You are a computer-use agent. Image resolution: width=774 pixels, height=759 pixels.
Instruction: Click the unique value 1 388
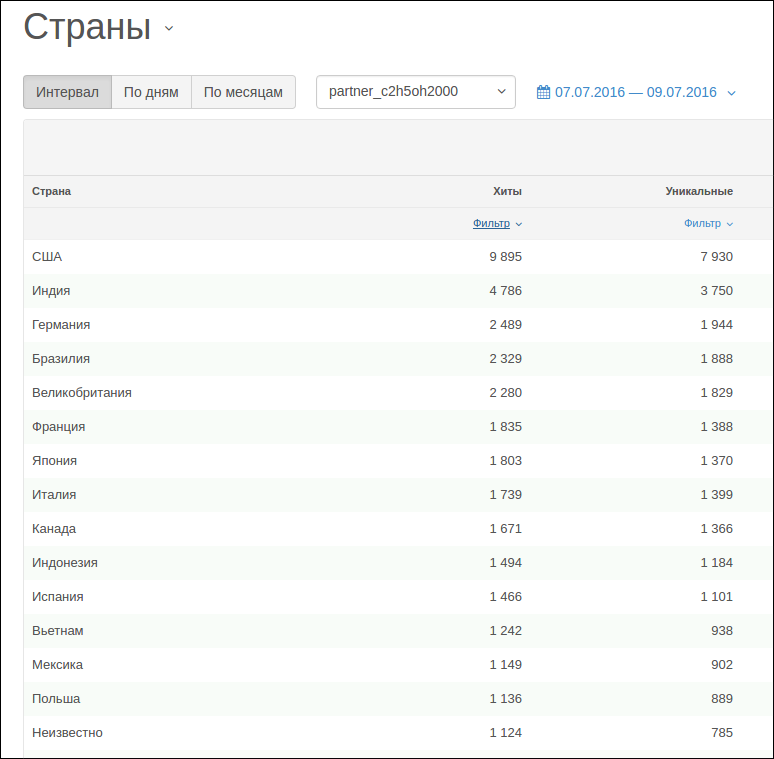tap(716, 427)
